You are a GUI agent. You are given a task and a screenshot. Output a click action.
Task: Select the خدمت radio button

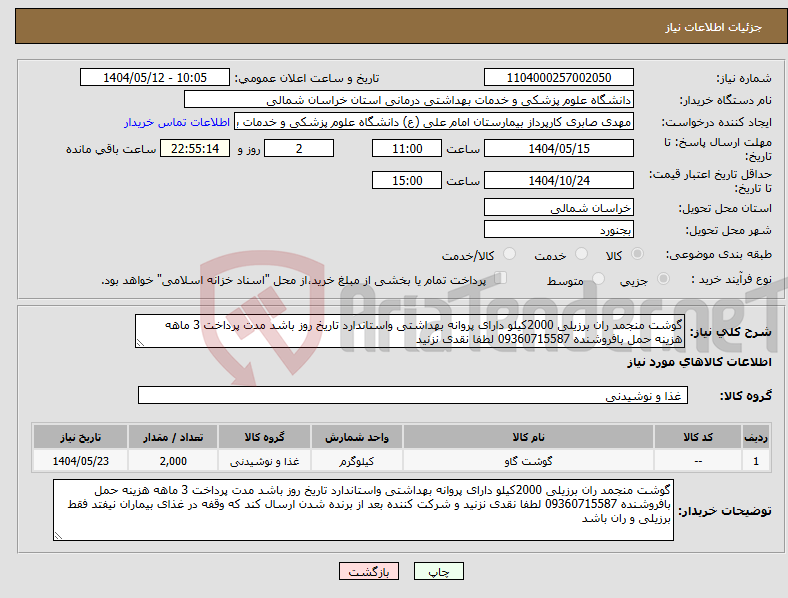(581, 254)
